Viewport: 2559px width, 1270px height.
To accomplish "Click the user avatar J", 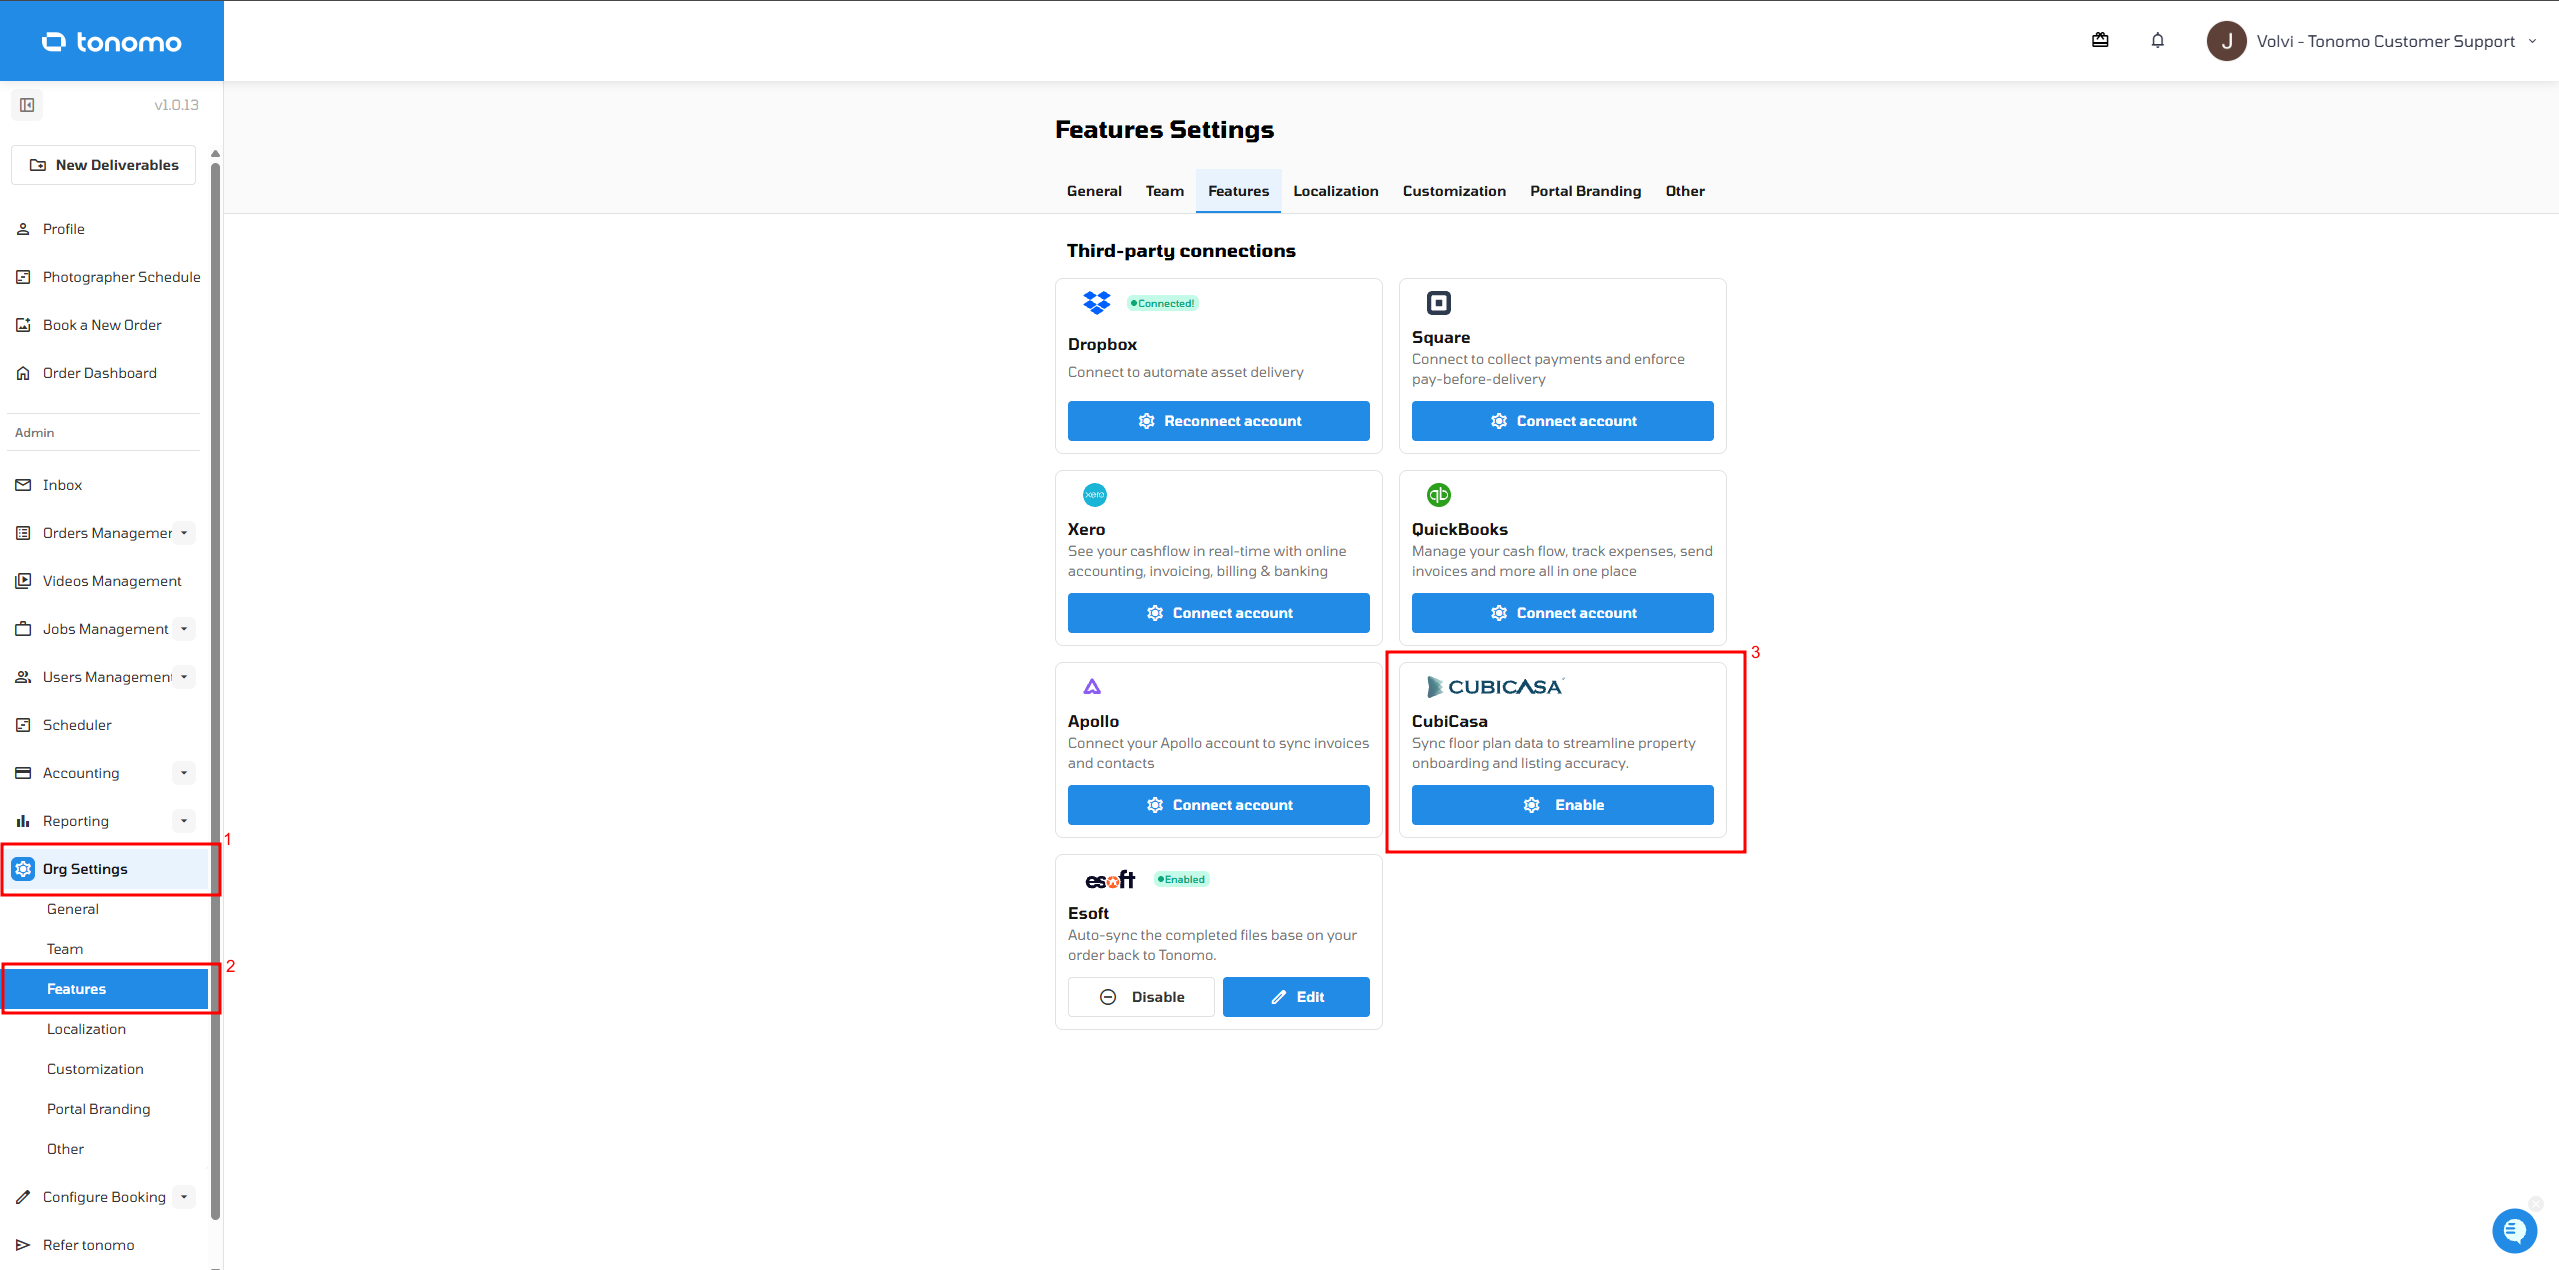I will tap(2226, 41).
